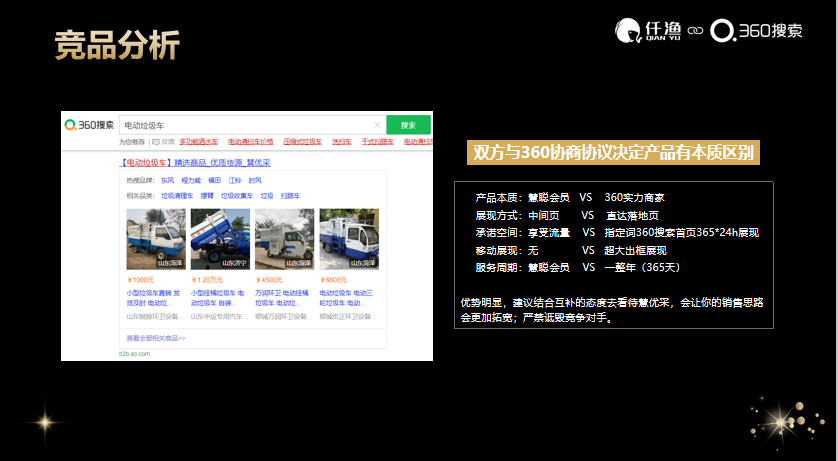Click seller name 郓城万润环卫设备…
Screen dimensions: 838x461
[x=284, y=316]
